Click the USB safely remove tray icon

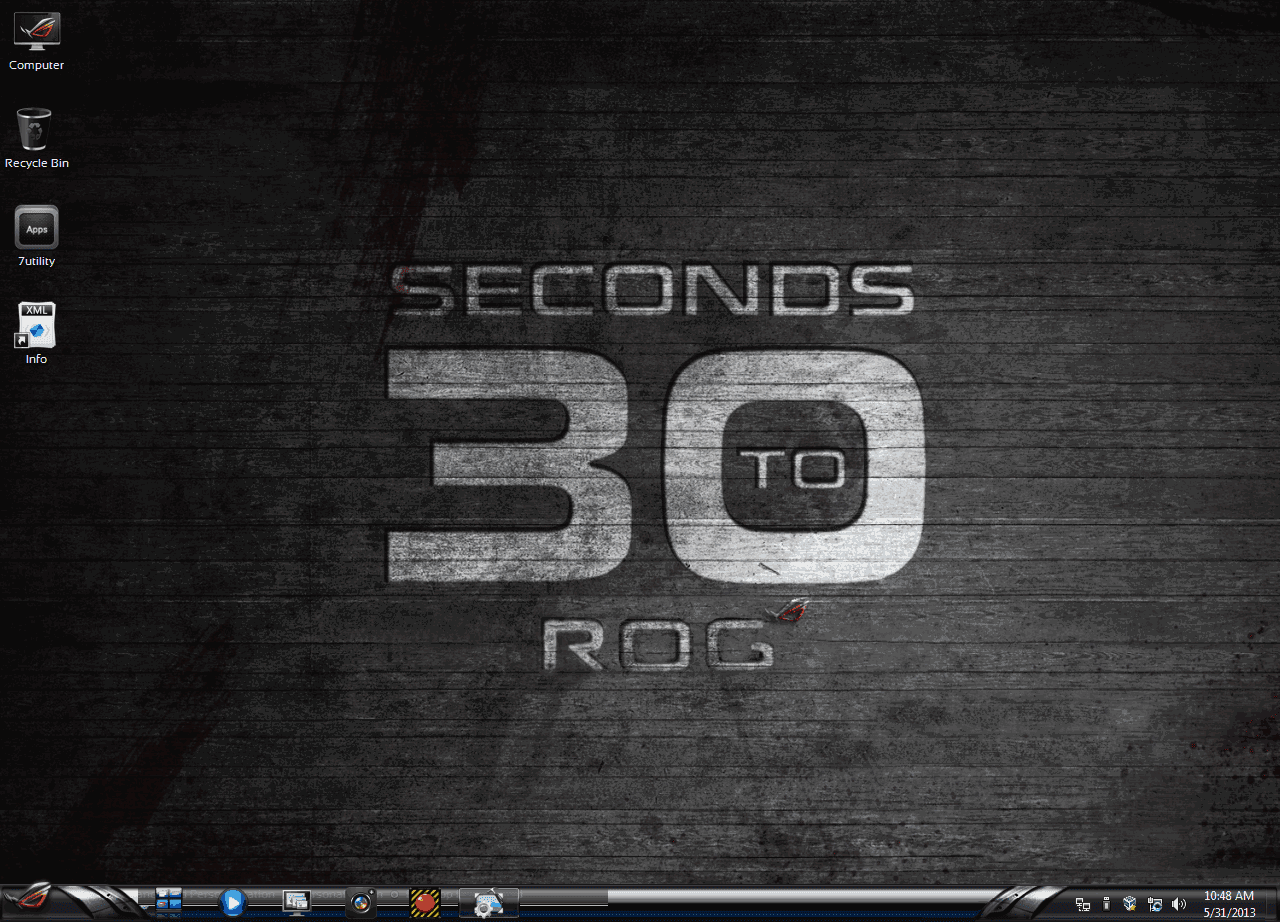(x=1106, y=904)
